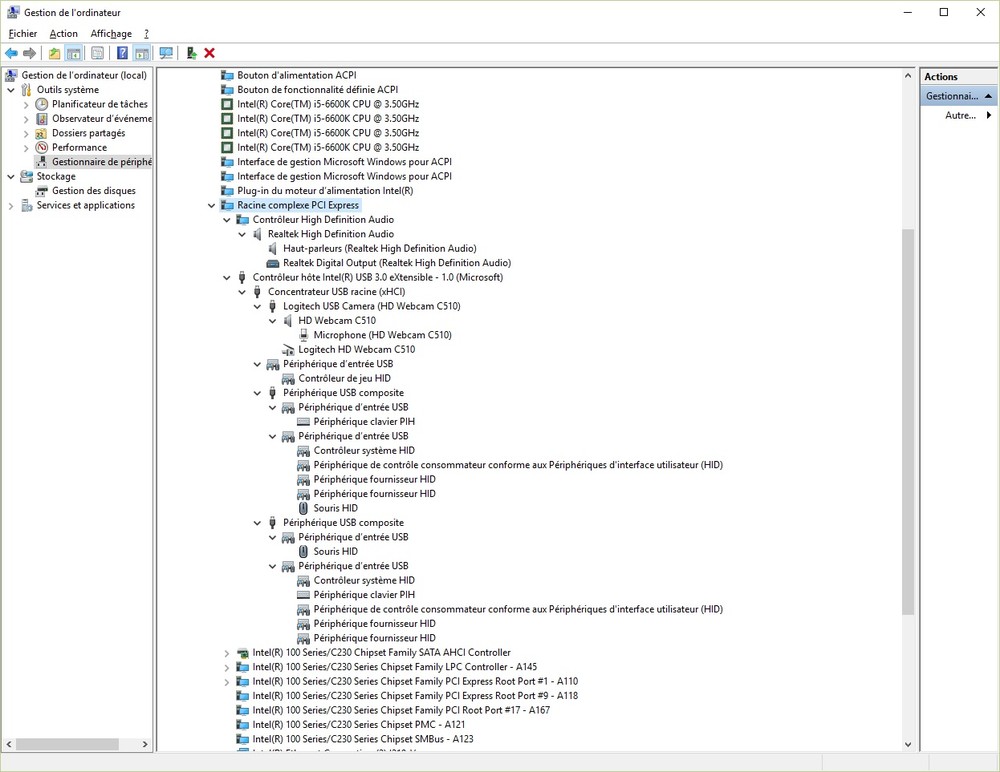Toggle the console tree show/hide icon
Viewport: 1000px width, 772px height.
[74, 54]
